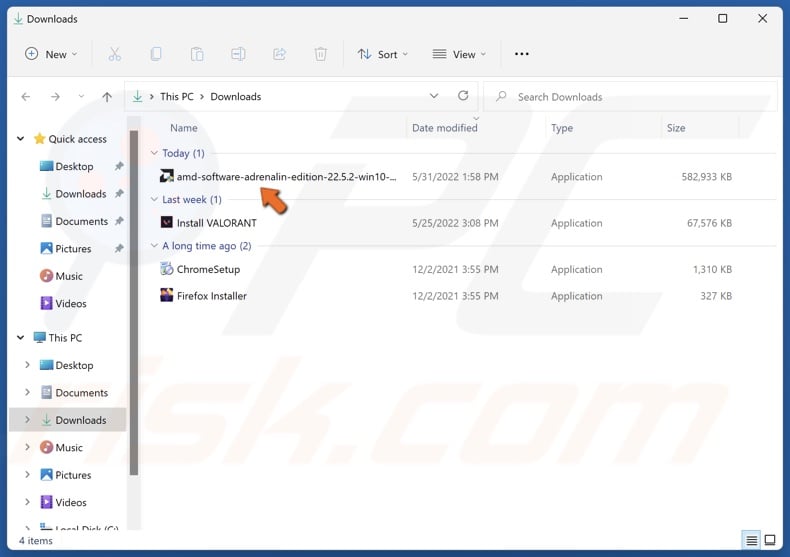Open the See more ellipsis menu
790x557 pixels.
tap(521, 54)
